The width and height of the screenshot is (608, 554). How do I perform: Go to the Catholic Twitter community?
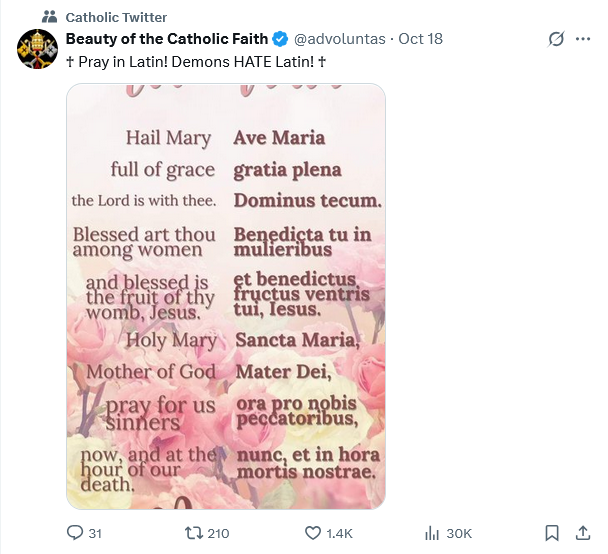click(x=116, y=17)
